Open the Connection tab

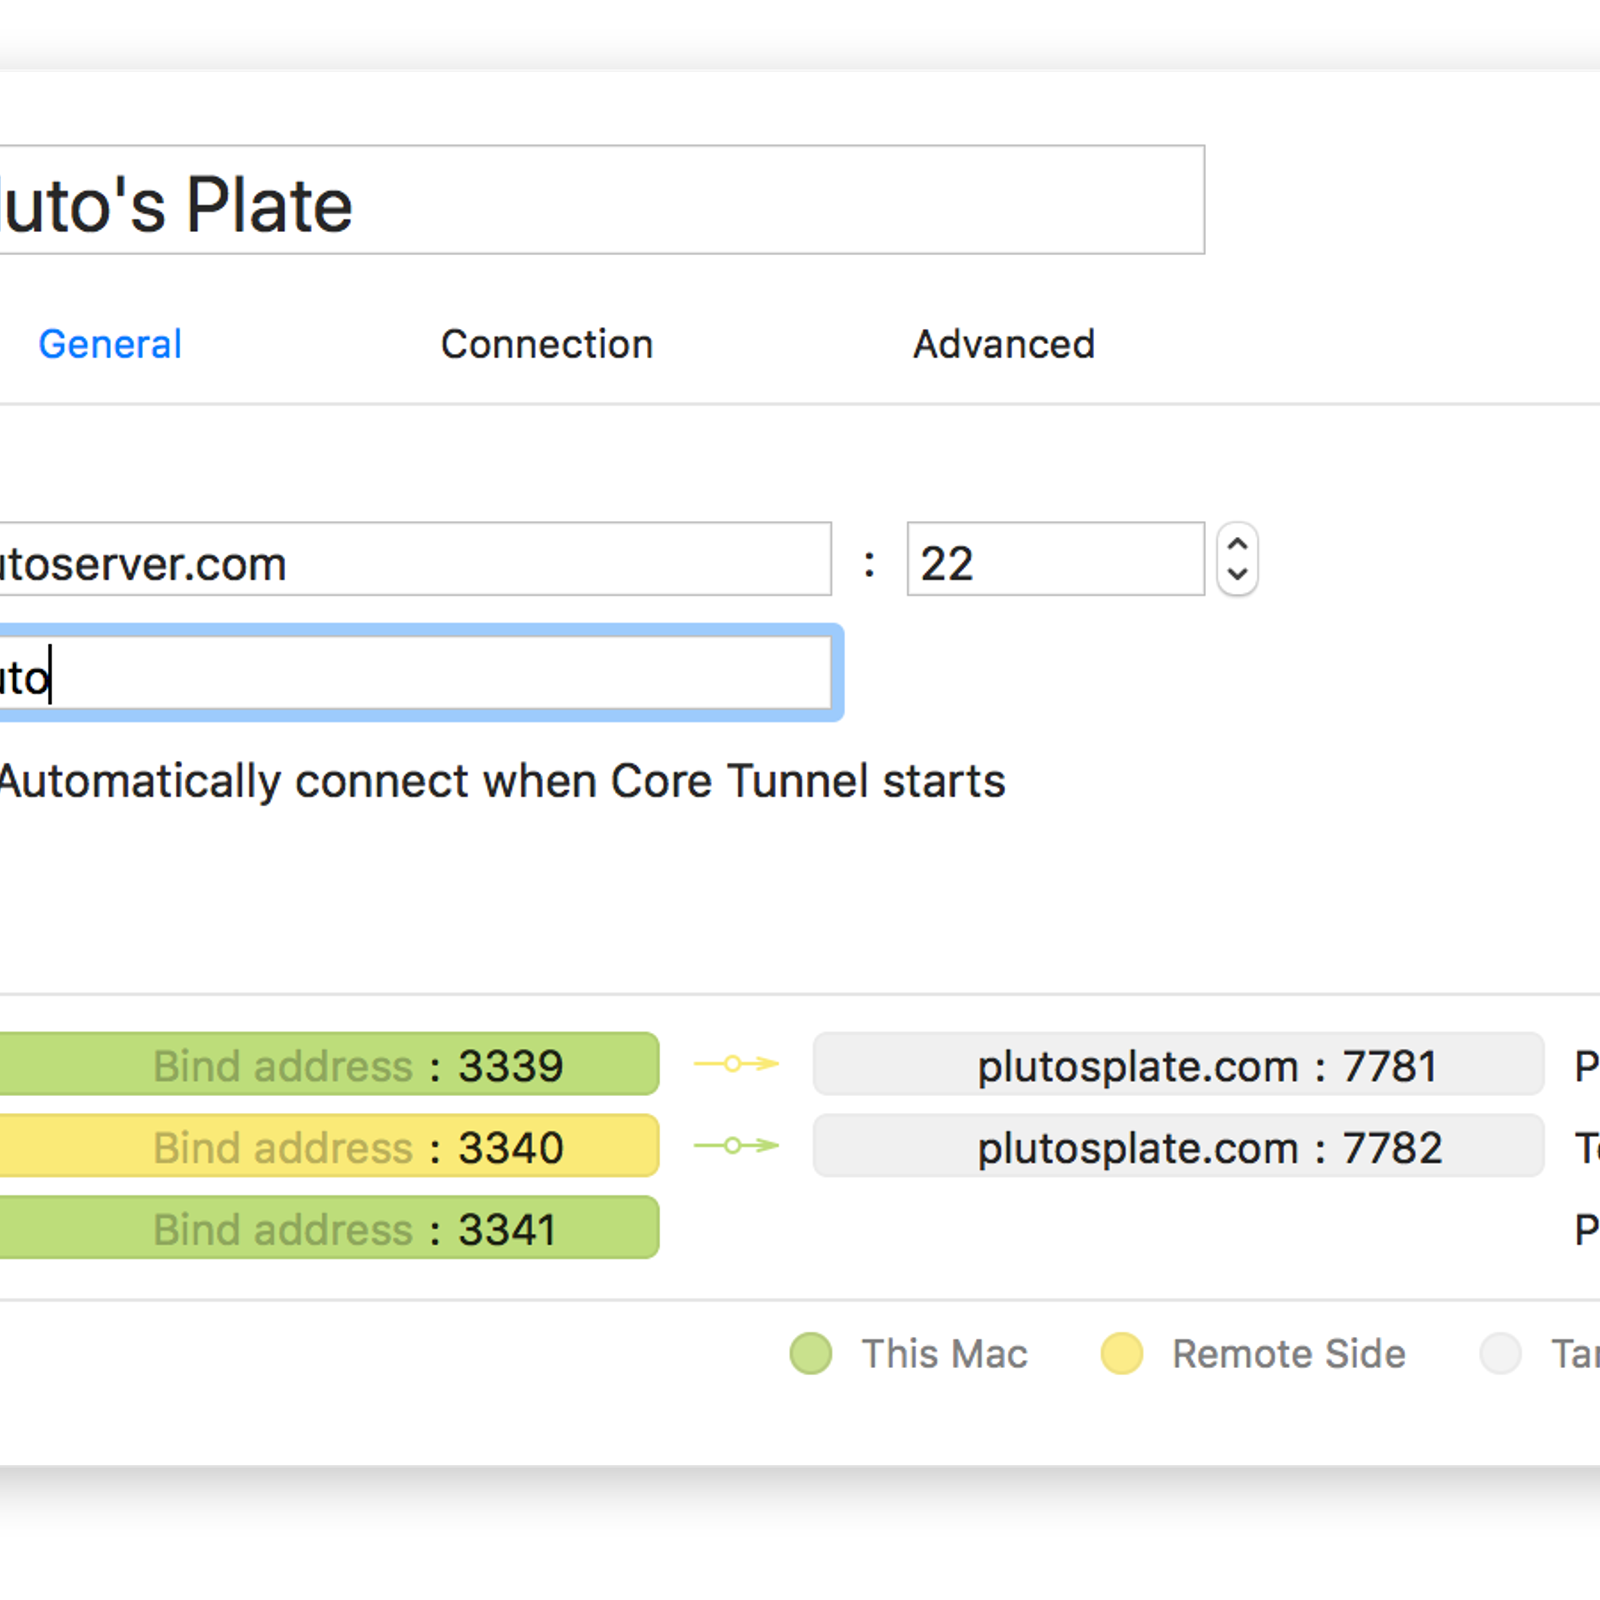click(x=547, y=344)
